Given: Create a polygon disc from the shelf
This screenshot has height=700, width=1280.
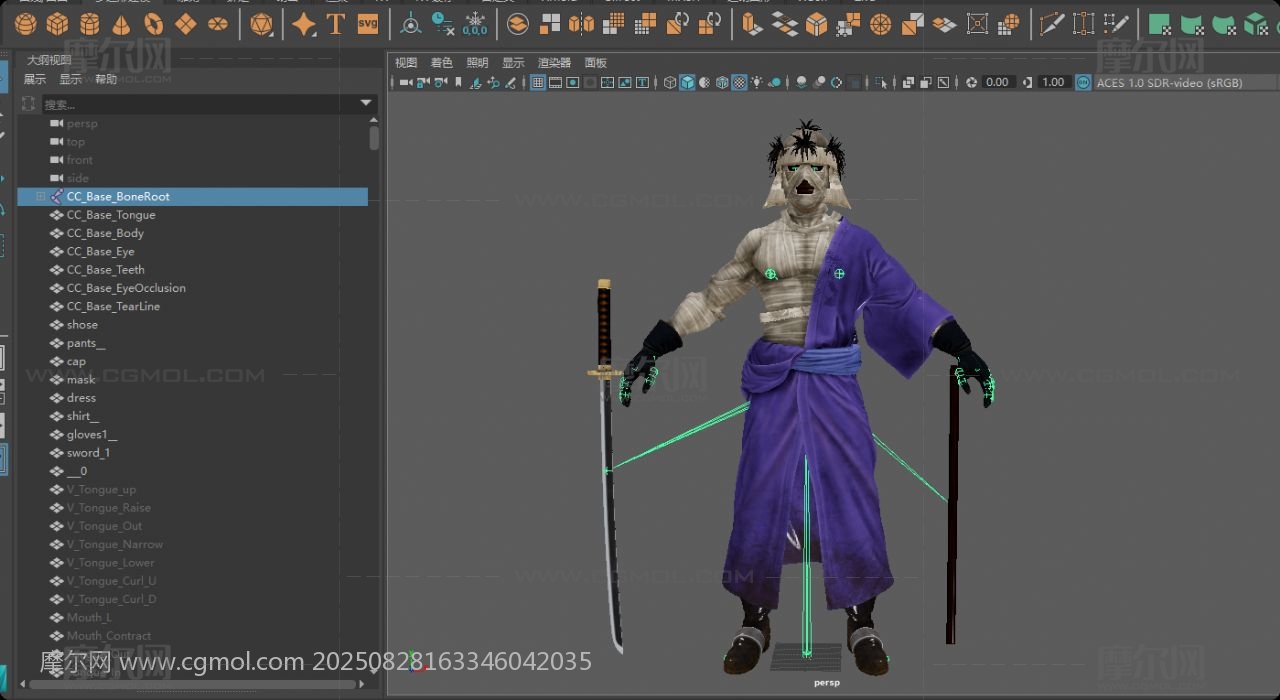Looking at the screenshot, I should tap(217, 24).
